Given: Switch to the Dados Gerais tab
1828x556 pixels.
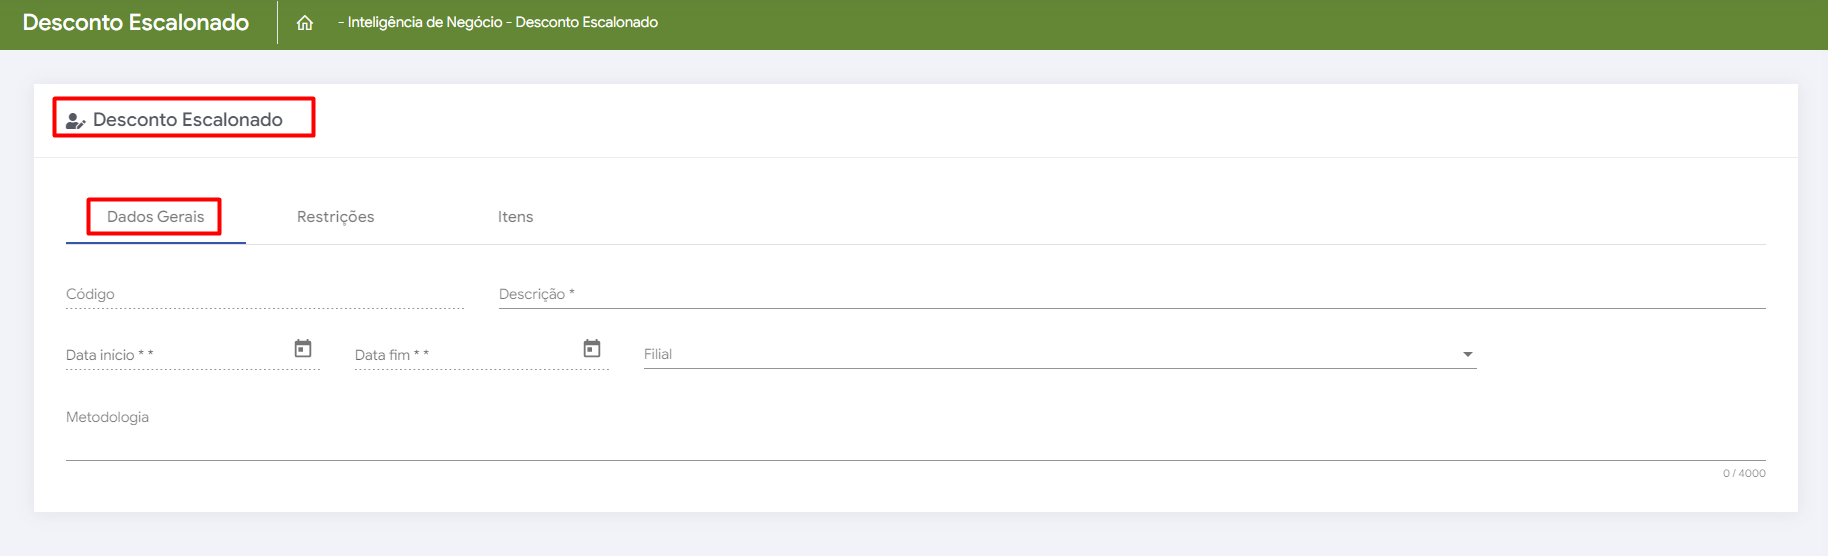Looking at the screenshot, I should coord(155,217).
